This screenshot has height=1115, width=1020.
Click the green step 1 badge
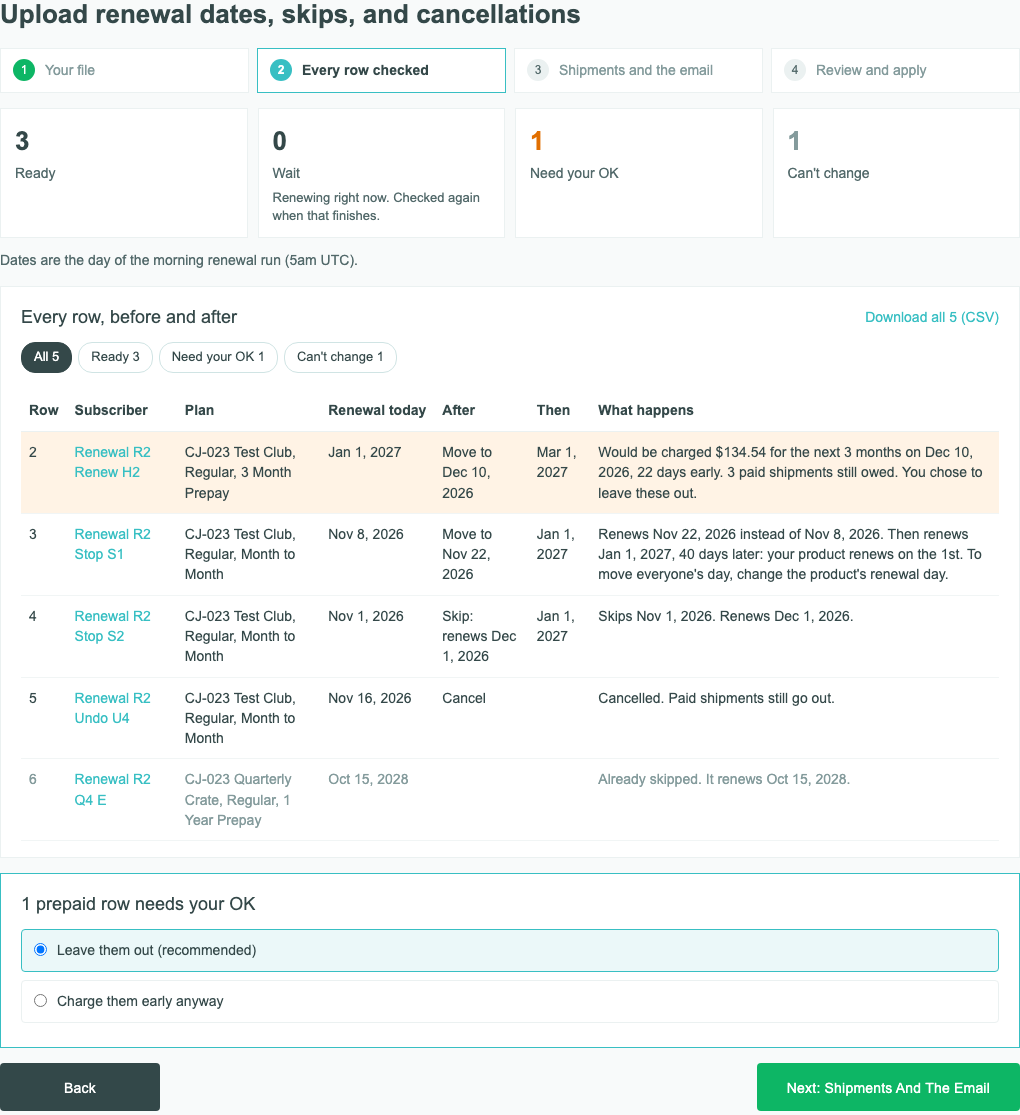pyautogui.click(x=24, y=70)
